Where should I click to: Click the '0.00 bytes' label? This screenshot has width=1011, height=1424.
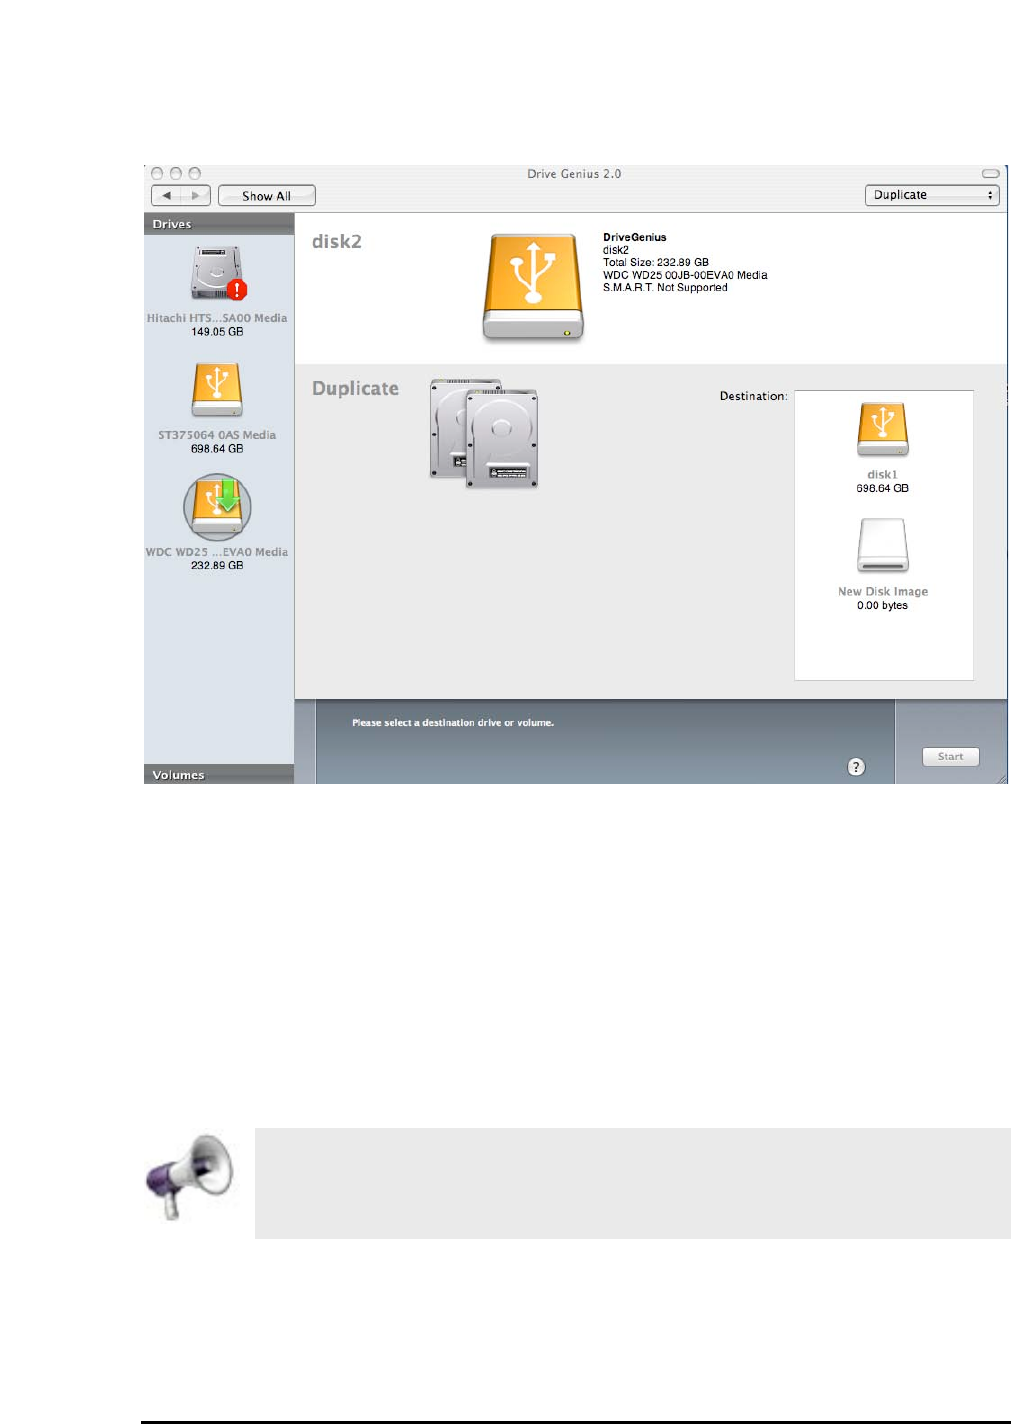coord(882,606)
